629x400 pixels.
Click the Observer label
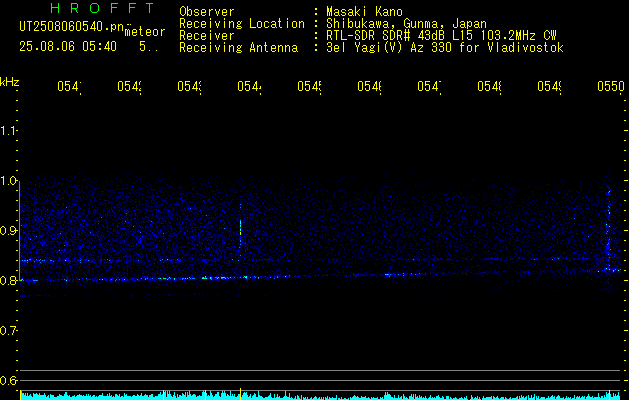(207, 12)
